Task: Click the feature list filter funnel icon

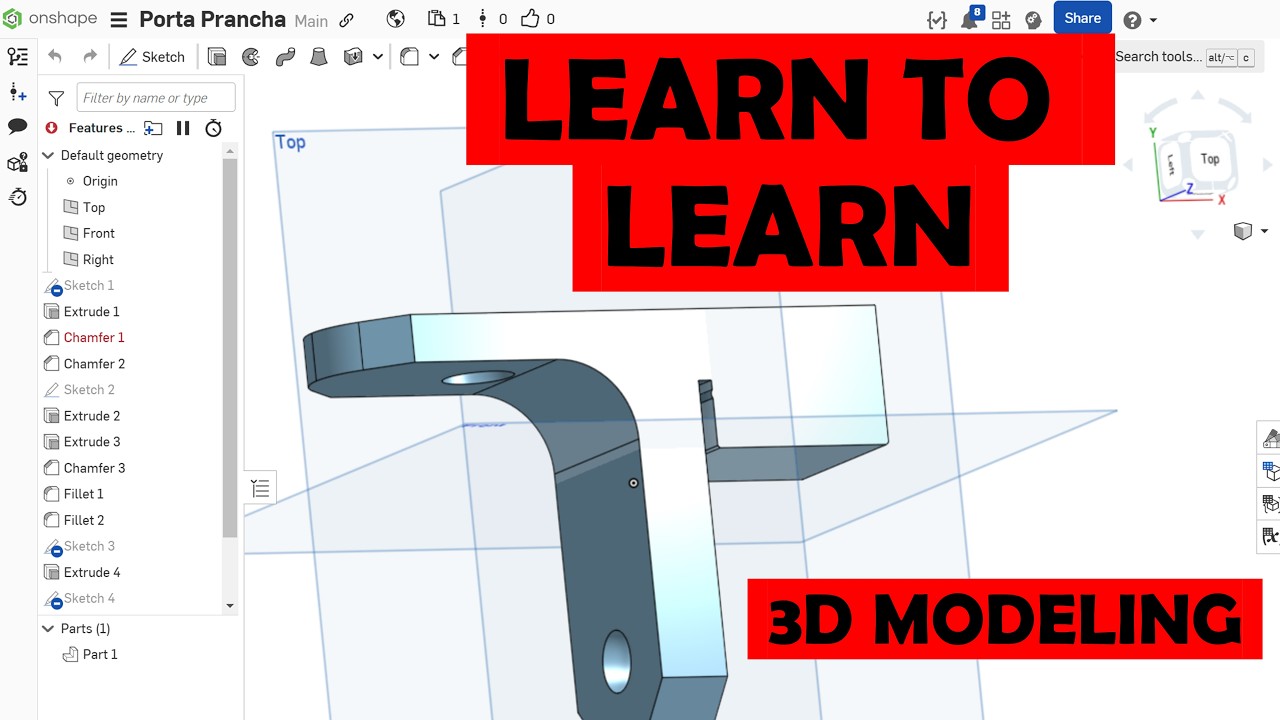Action: (57, 98)
